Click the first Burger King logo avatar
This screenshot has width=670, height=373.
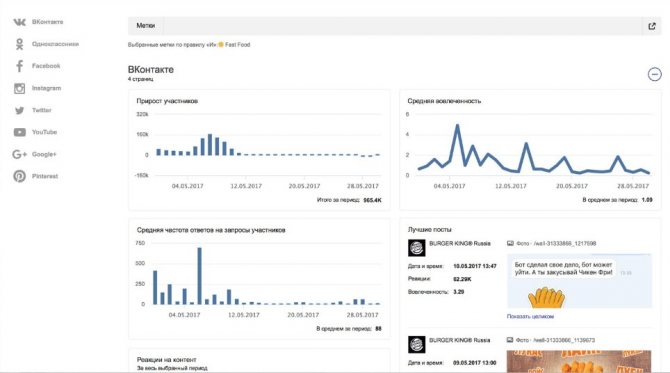[x=417, y=248]
